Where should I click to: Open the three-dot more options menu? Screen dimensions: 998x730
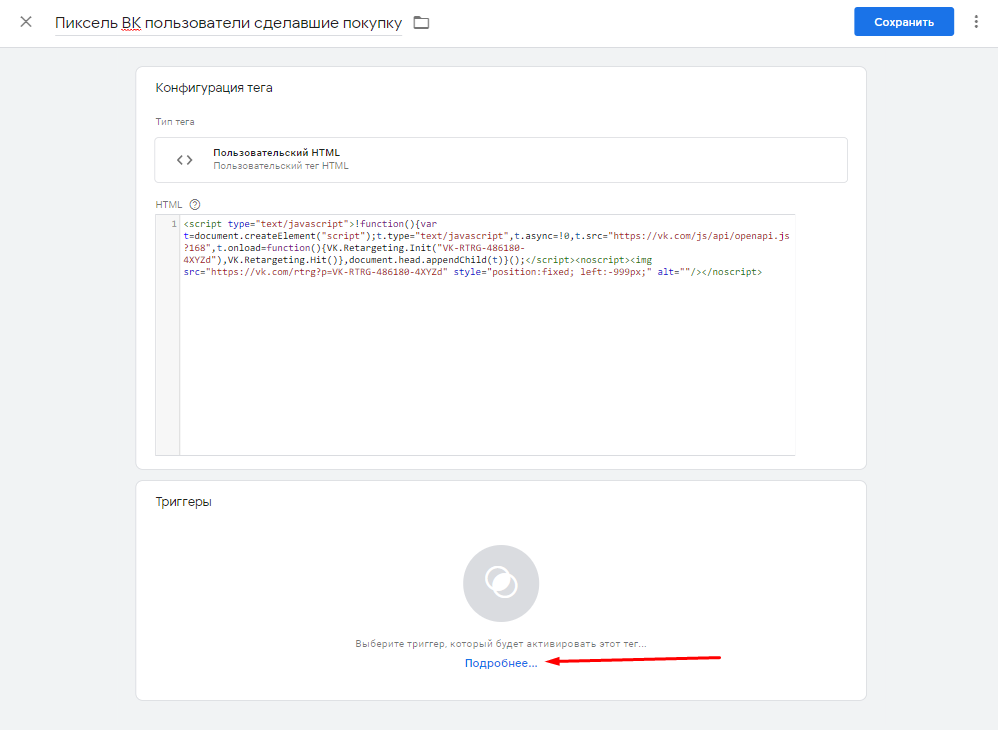(x=976, y=22)
